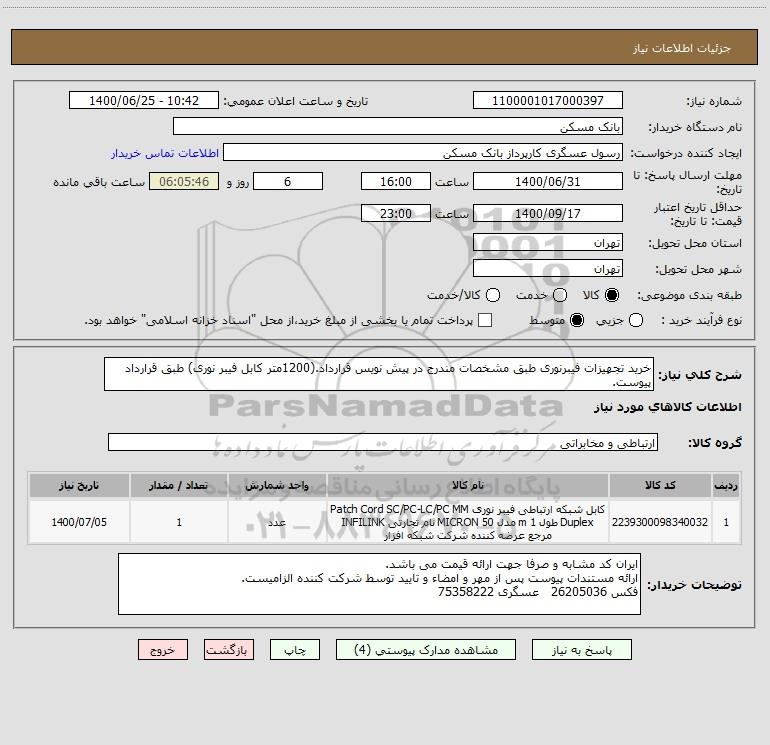Click need date cell 1400/07/05
770x745 pixels.
coord(79,522)
